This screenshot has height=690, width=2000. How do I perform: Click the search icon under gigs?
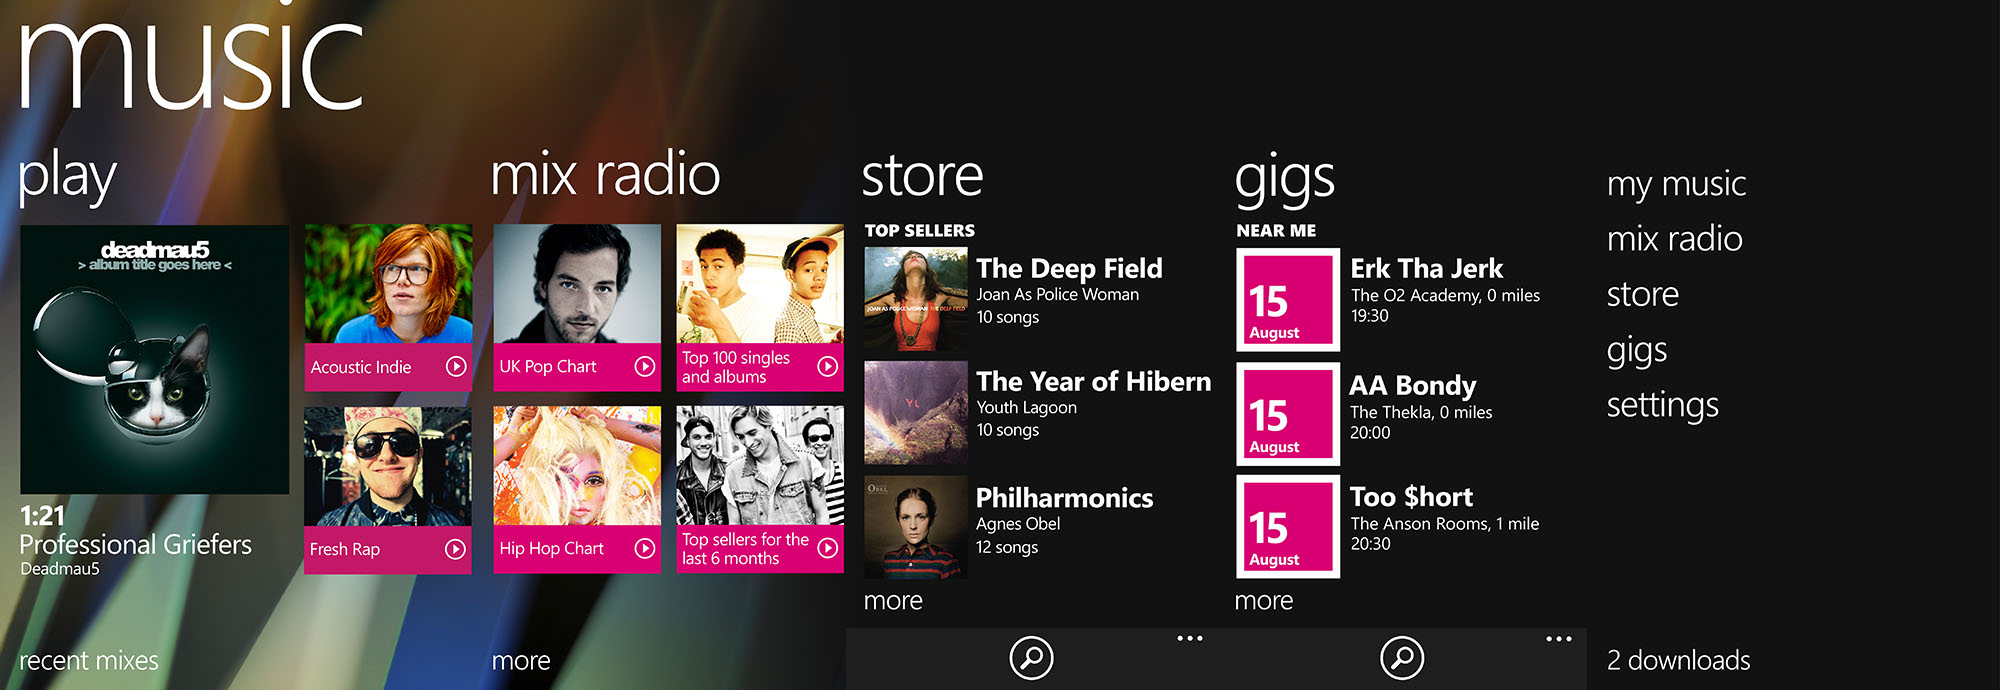coord(1402,658)
